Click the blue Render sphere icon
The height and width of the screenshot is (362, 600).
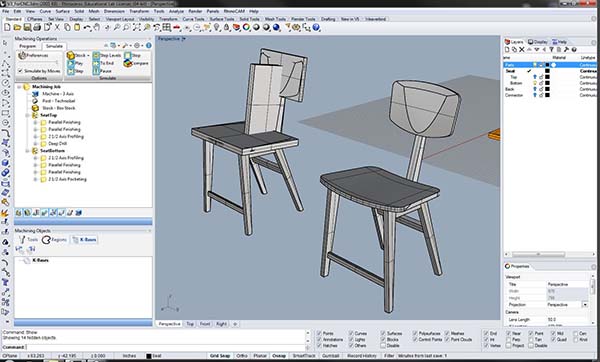[276, 28]
